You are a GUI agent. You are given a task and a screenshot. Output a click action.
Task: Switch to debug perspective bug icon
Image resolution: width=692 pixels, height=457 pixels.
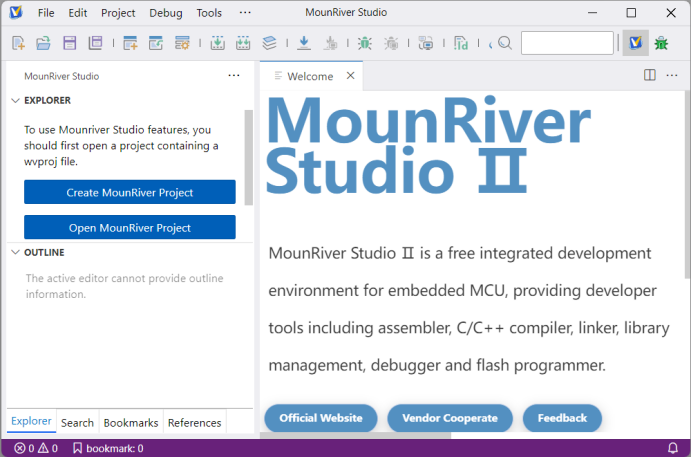pos(661,43)
